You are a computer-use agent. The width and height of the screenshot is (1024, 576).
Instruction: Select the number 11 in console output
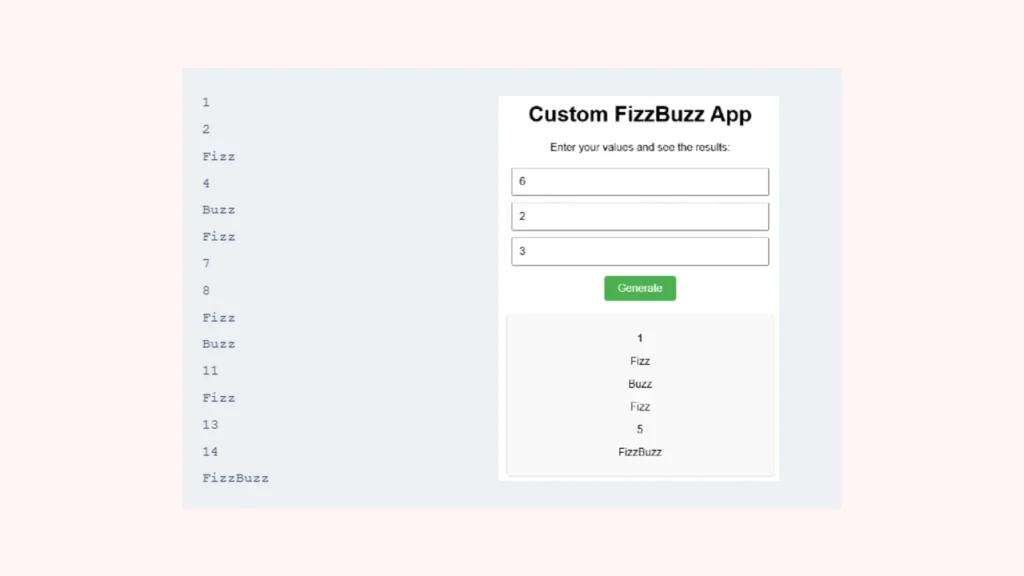[x=210, y=370]
